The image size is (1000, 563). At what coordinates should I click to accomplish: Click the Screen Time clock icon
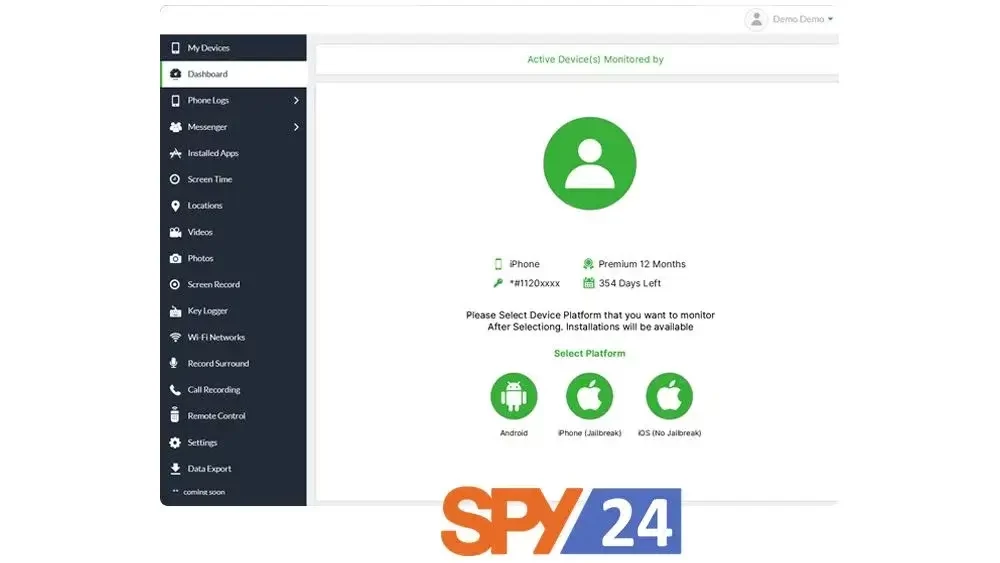(x=175, y=179)
